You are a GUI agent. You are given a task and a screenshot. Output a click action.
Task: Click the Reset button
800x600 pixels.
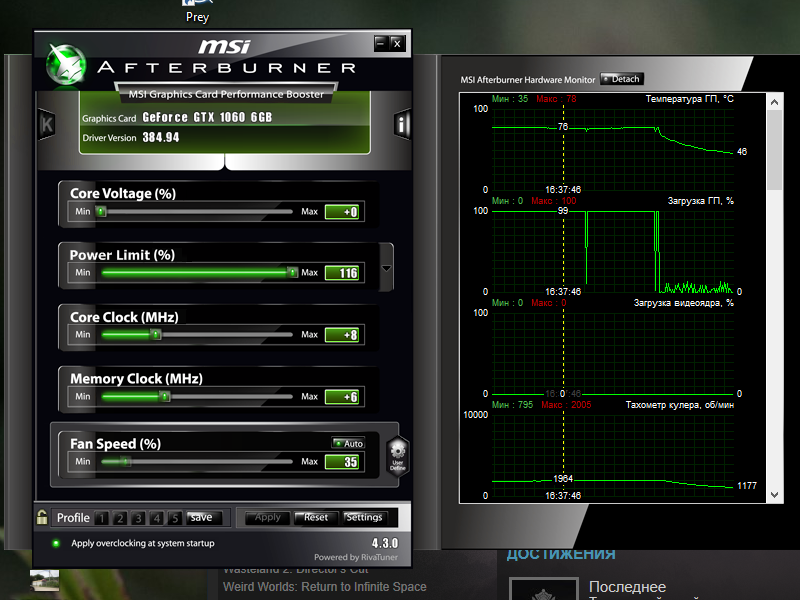[x=316, y=517]
